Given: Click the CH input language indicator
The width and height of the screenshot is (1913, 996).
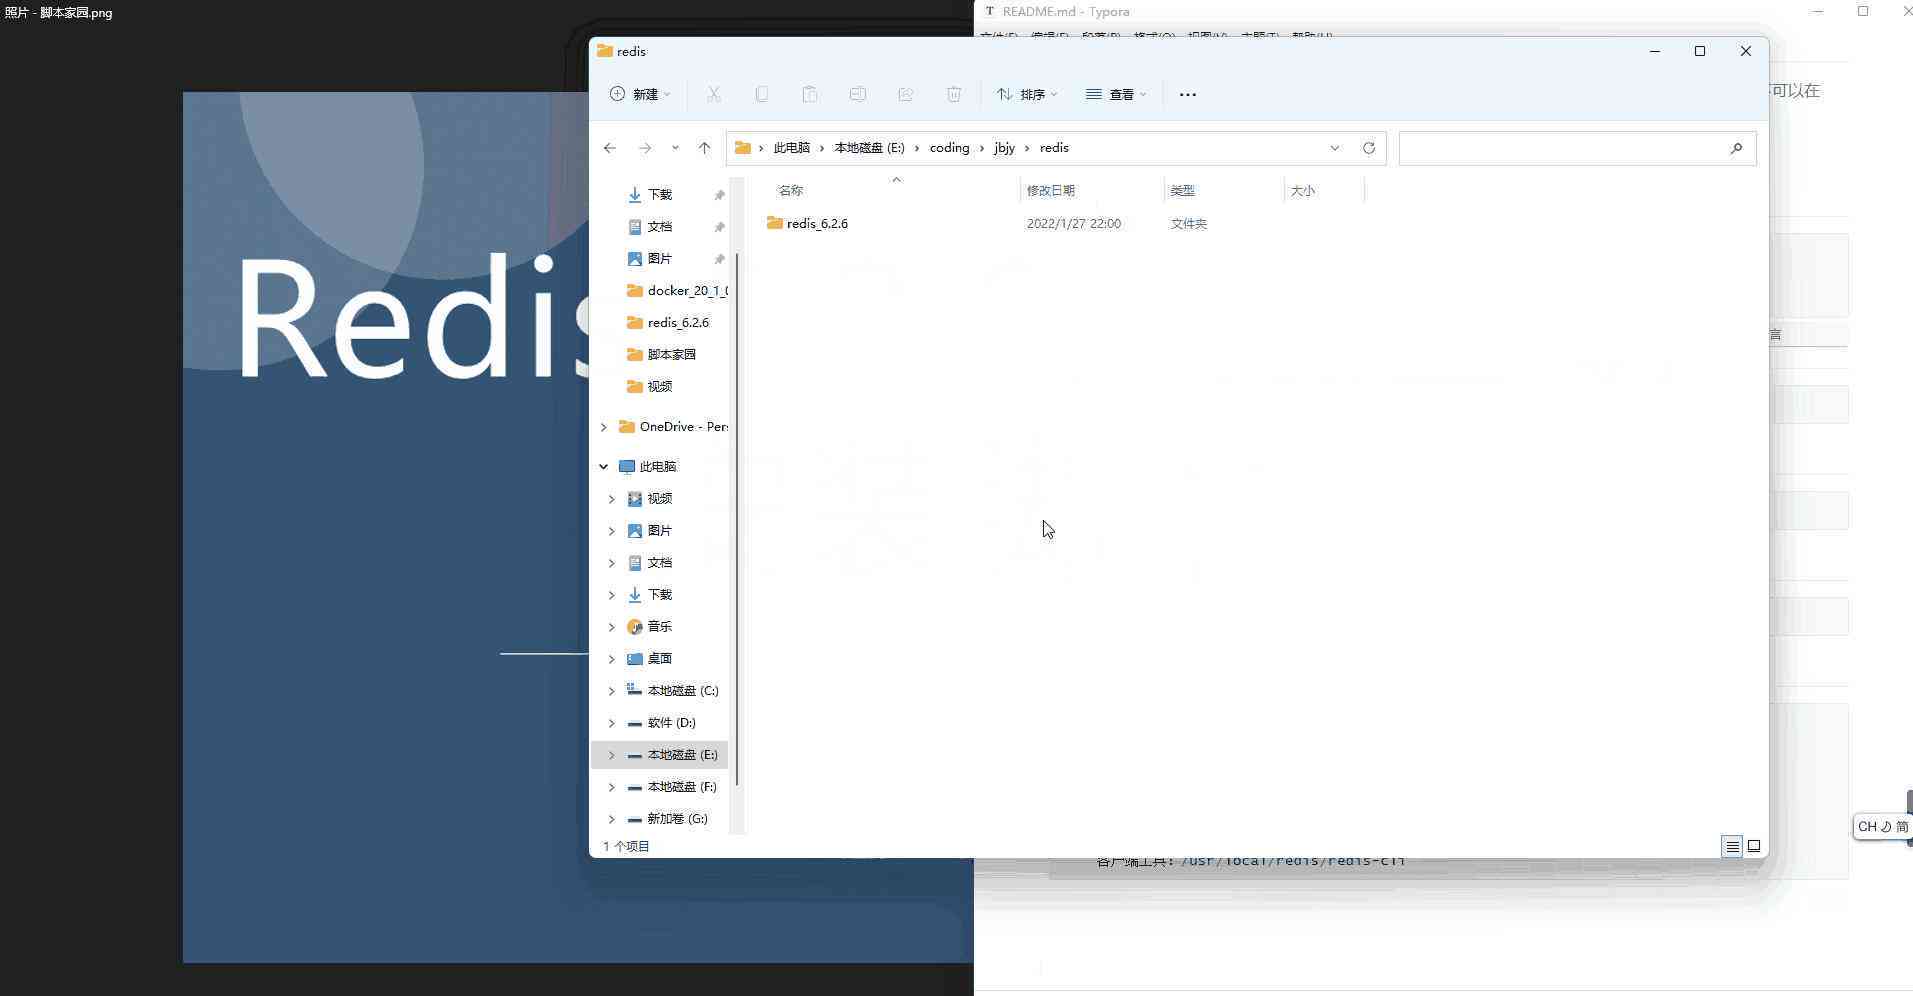Looking at the screenshot, I should tap(1867, 827).
